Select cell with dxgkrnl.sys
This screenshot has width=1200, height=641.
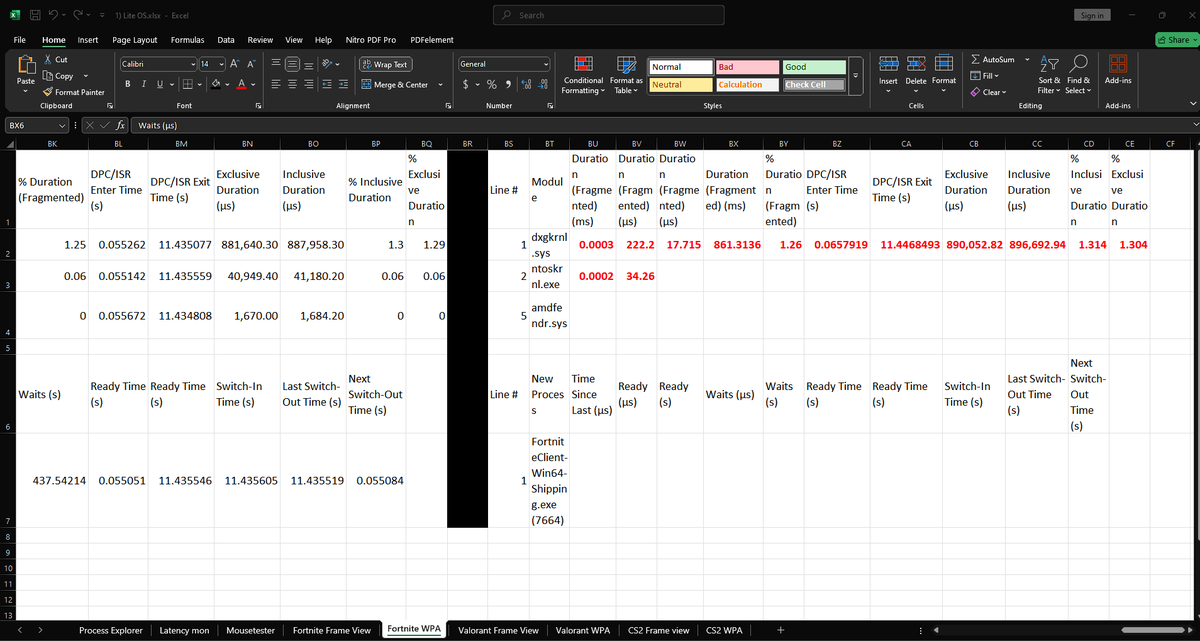(548, 246)
